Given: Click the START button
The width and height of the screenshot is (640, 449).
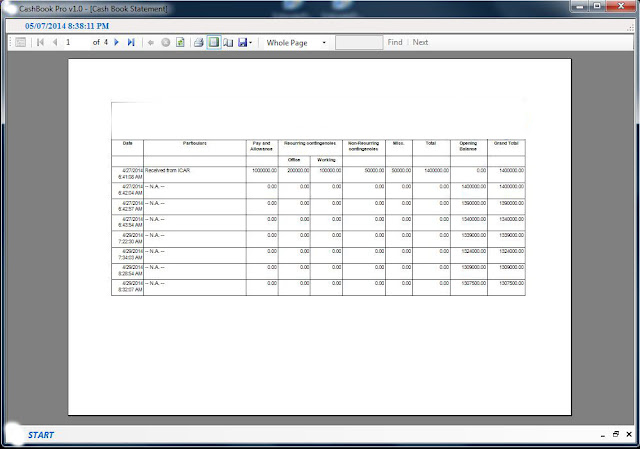Looking at the screenshot, I should [x=40, y=435].
